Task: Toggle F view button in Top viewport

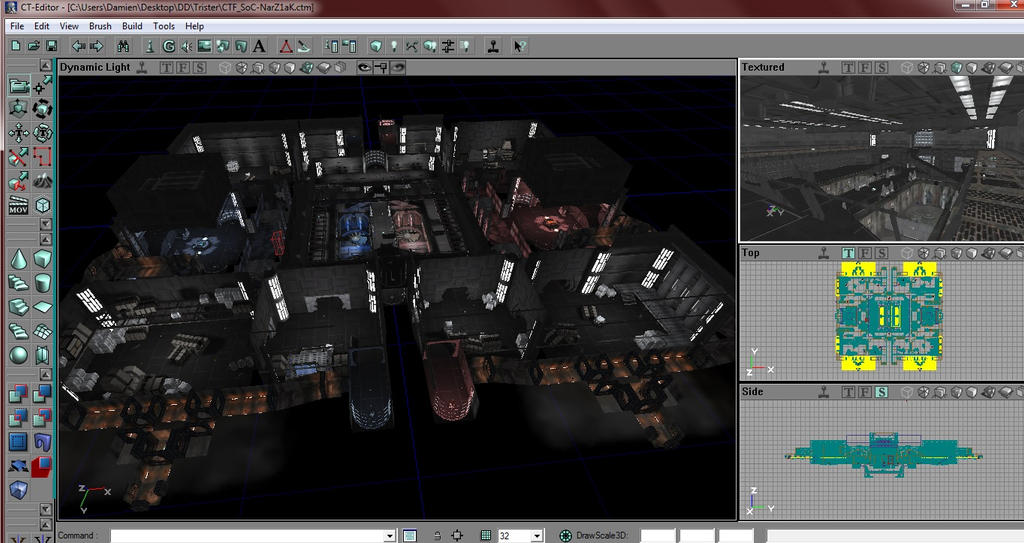Action: [865, 253]
